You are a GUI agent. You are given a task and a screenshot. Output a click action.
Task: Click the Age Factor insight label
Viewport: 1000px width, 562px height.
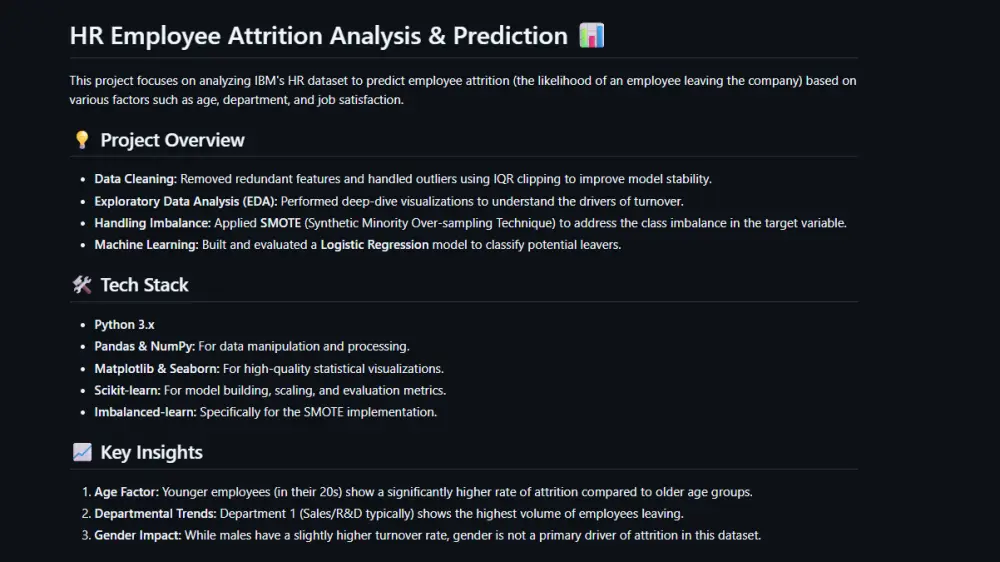126,492
